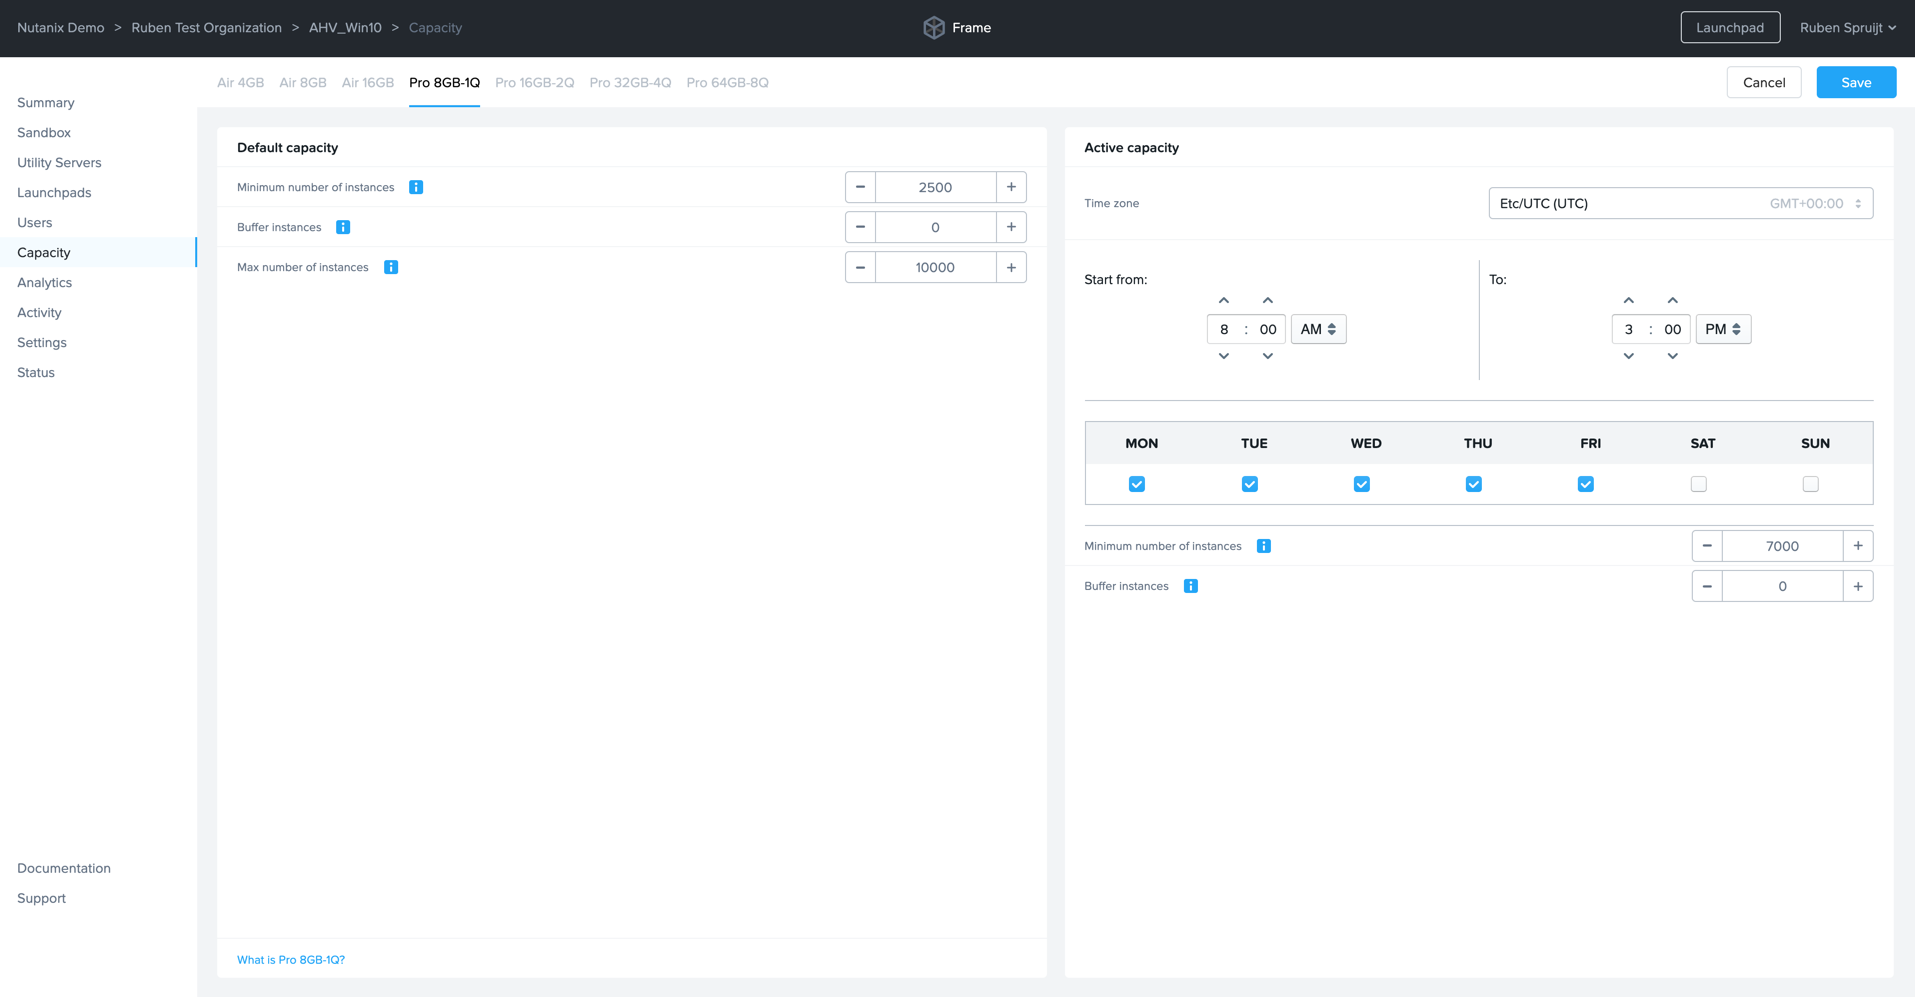The width and height of the screenshot is (1915, 997).
Task: Increase Max number of instances with plus
Action: pyautogui.click(x=1011, y=267)
